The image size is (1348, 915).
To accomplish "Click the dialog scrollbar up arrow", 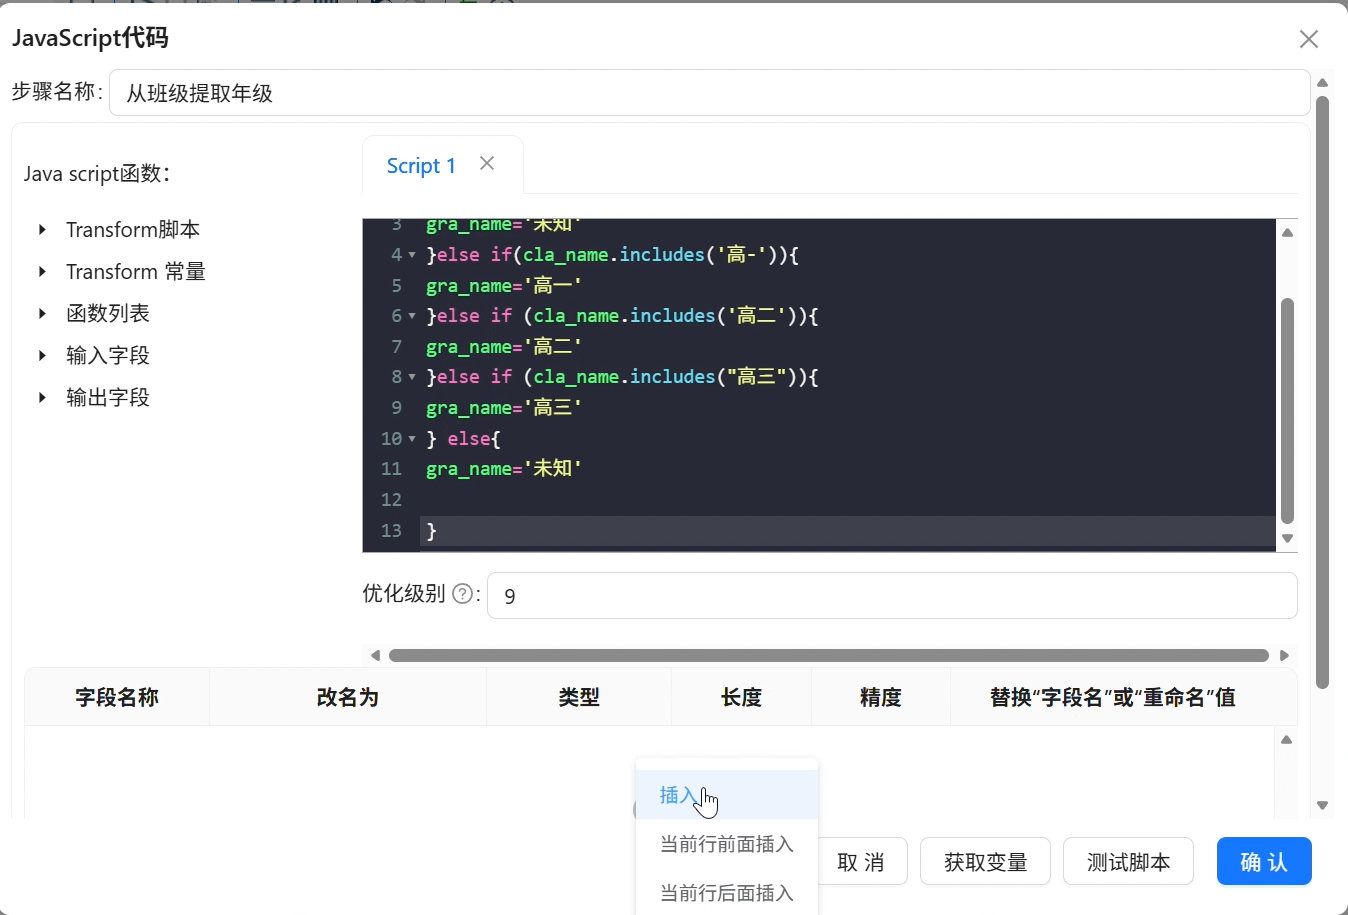I will tap(1322, 82).
